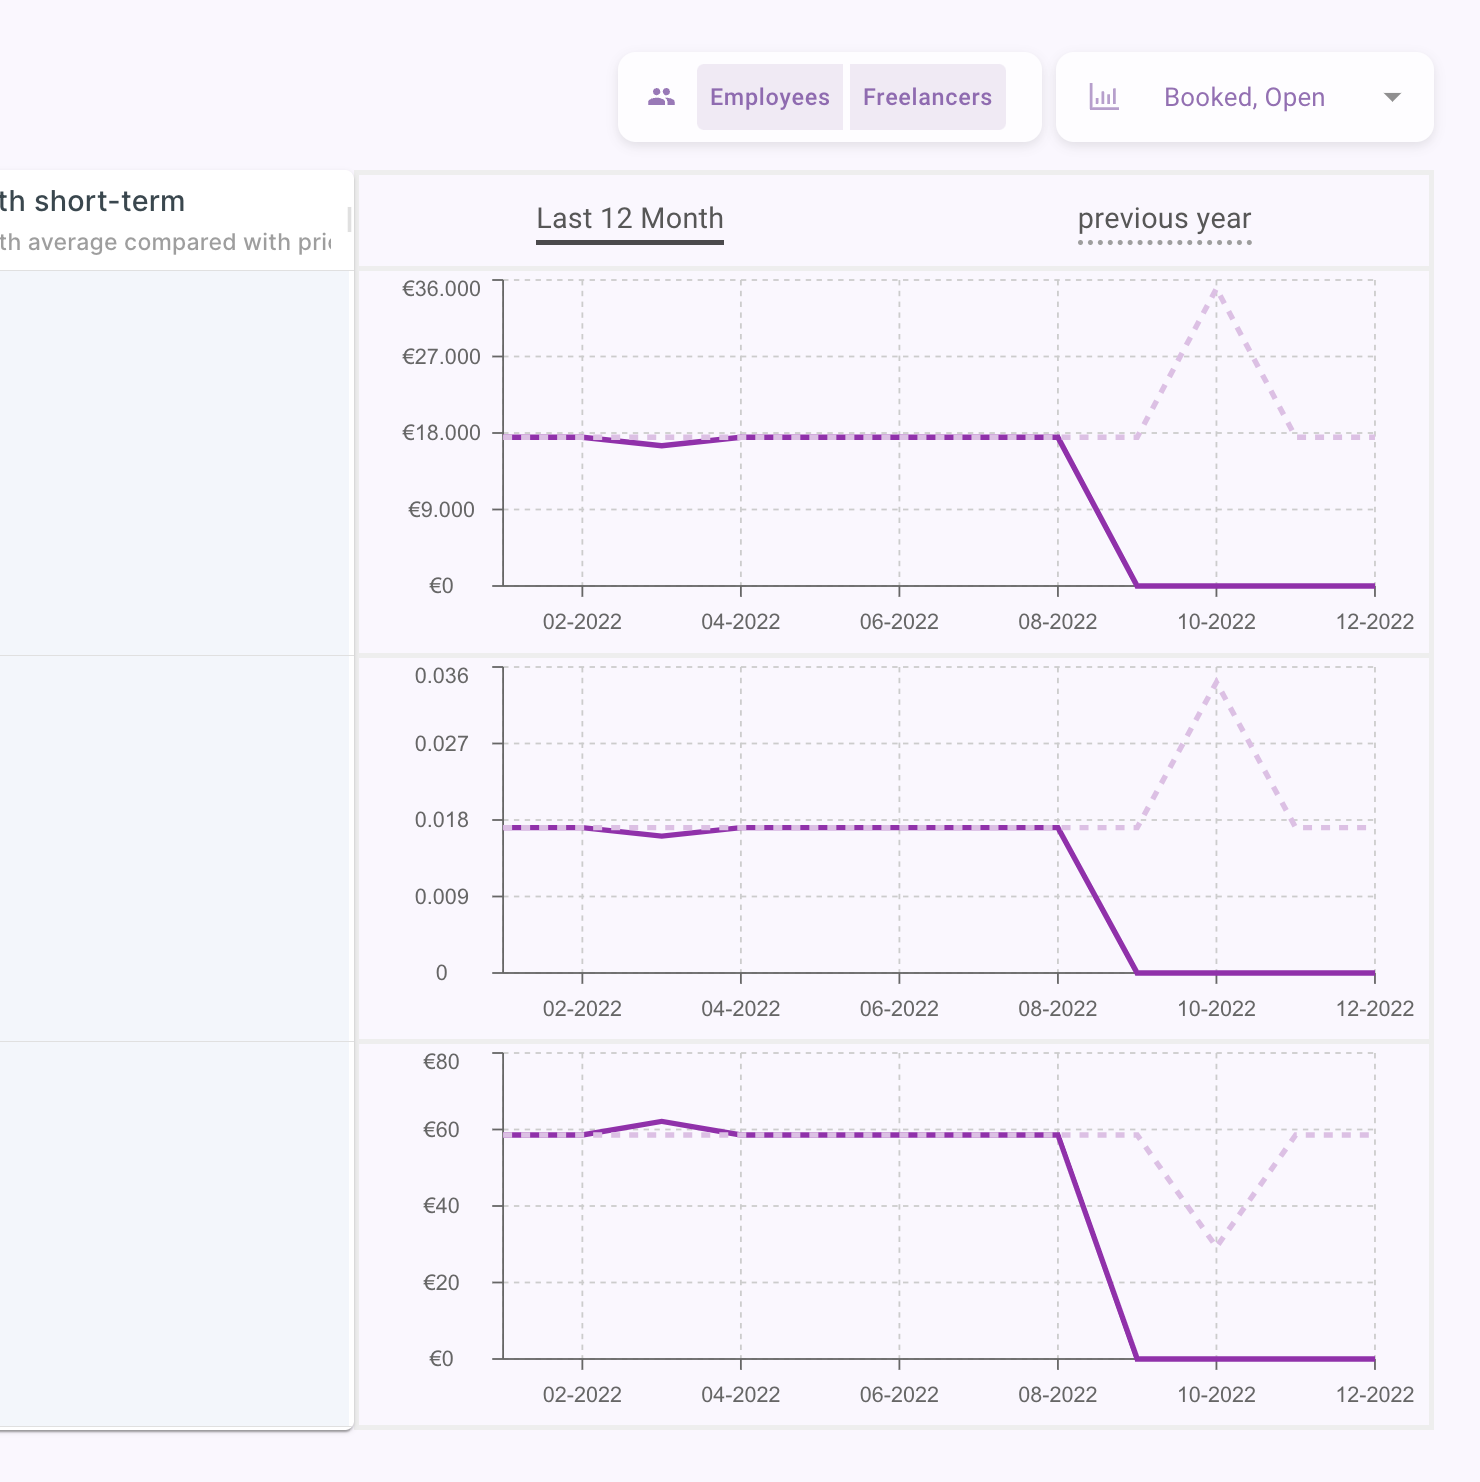Toggle the Last 12 Month legend series
This screenshot has height=1482, width=1480.
tap(629, 219)
